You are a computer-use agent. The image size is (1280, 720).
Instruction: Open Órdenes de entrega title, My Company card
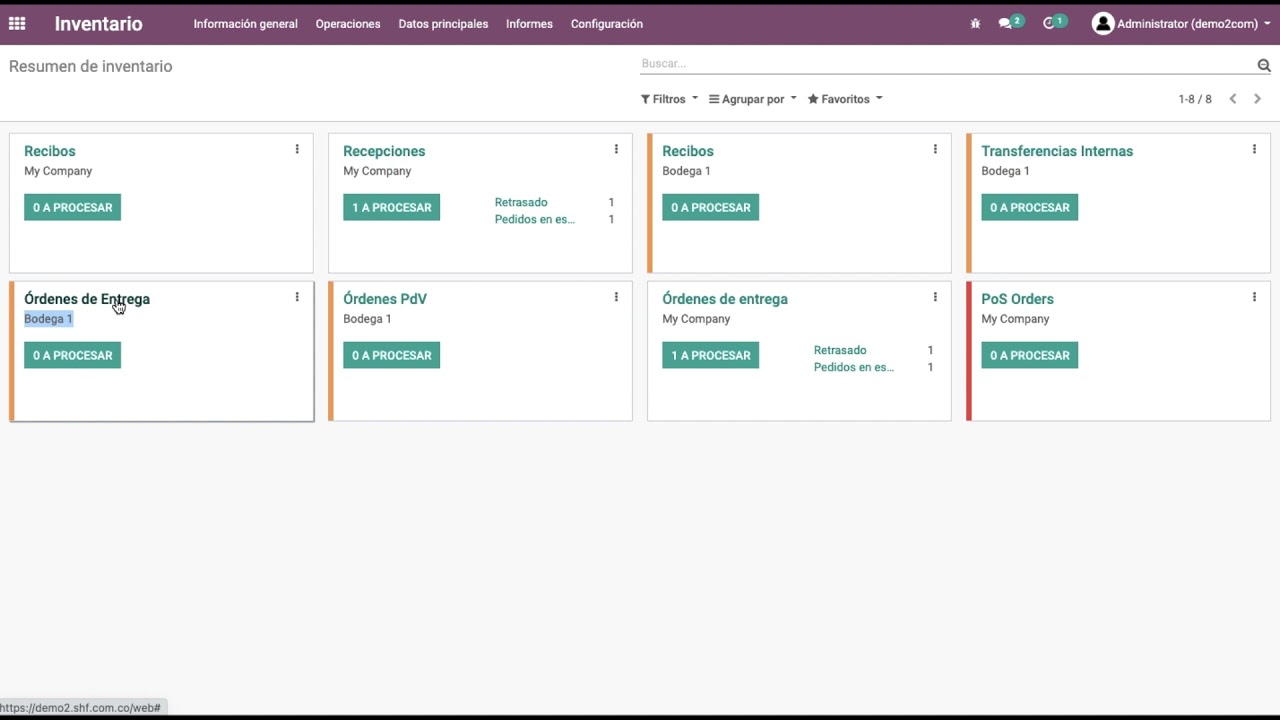(x=725, y=299)
